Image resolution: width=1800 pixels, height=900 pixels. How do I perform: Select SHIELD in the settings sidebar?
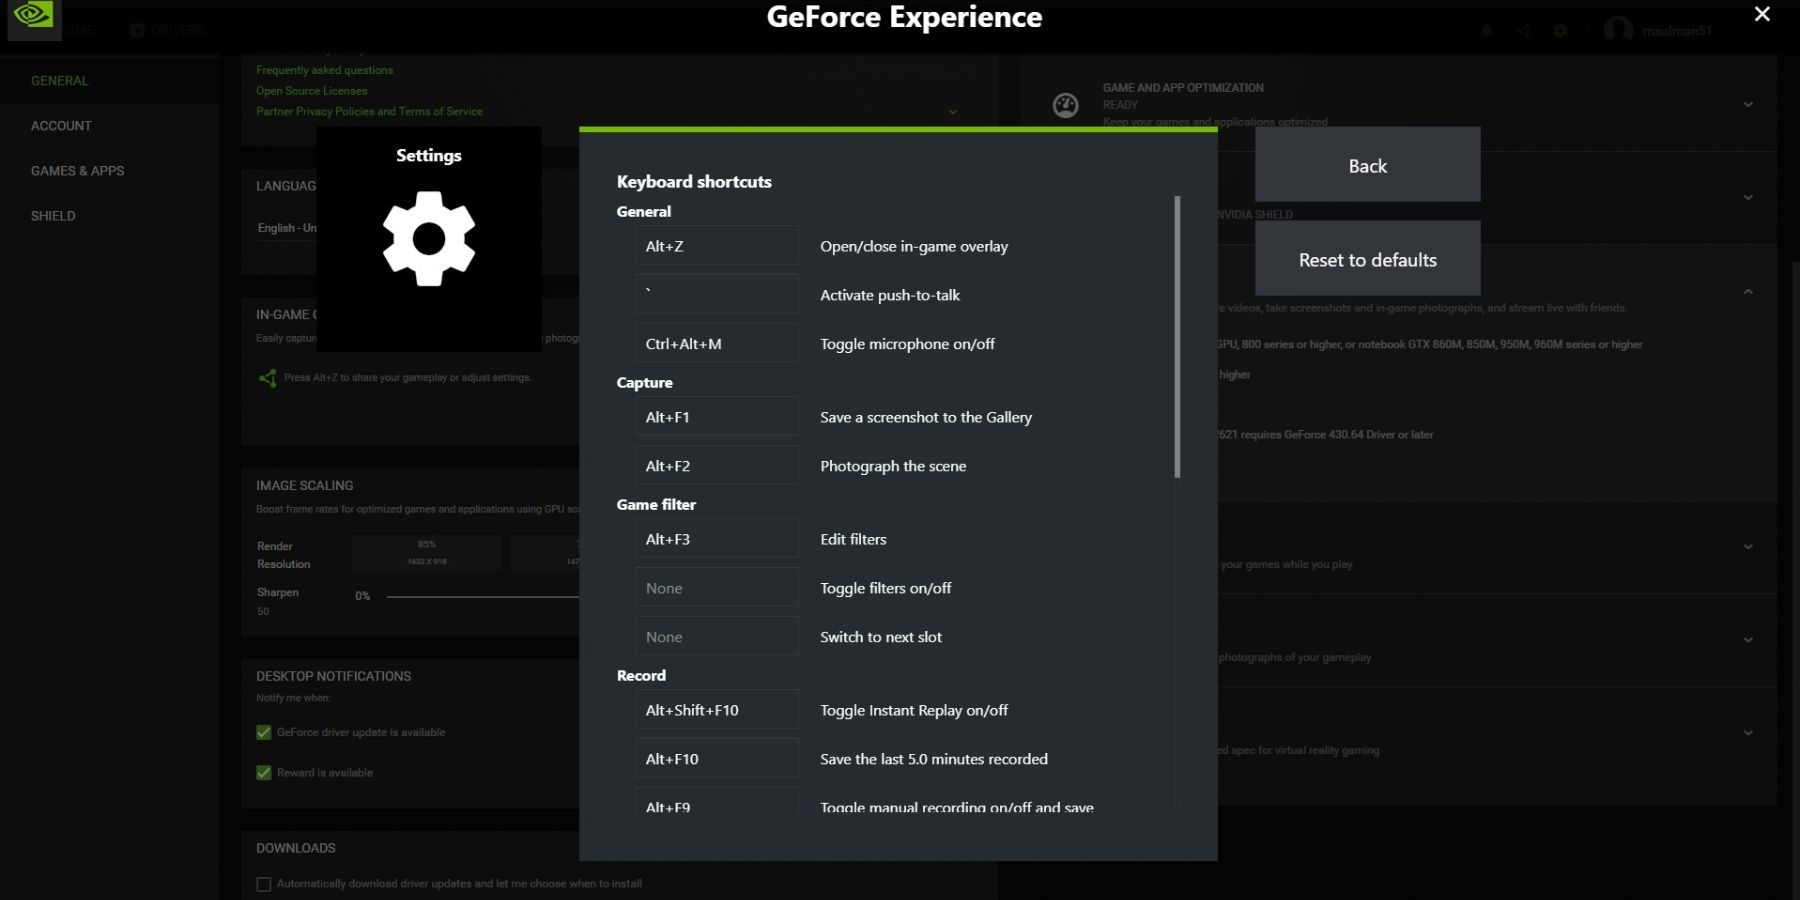point(53,216)
